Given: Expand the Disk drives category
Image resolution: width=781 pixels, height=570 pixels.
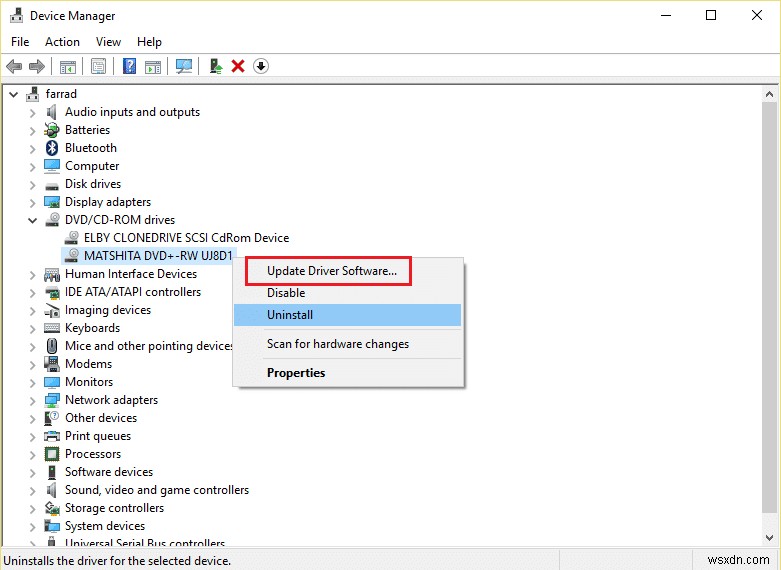Looking at the screenshot, I should click(x=32, y=185).
